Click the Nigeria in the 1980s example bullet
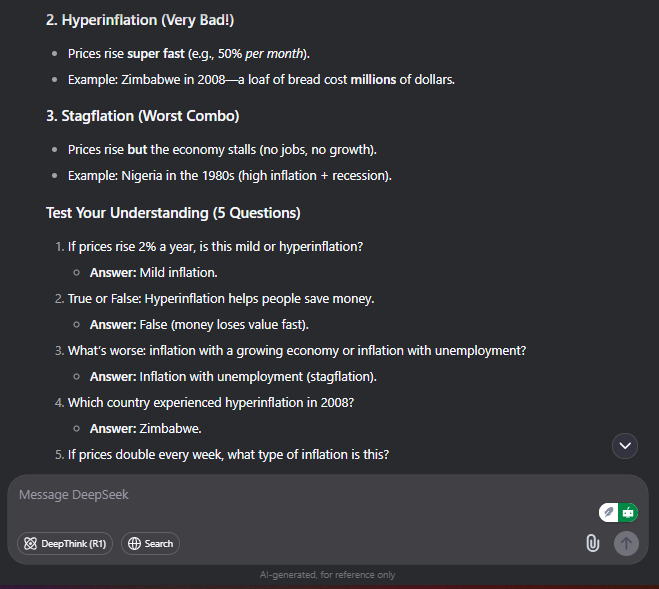Image resolution: width=659 pixels, height=589 pixels. pyautogui.click(x=229, y=175)
